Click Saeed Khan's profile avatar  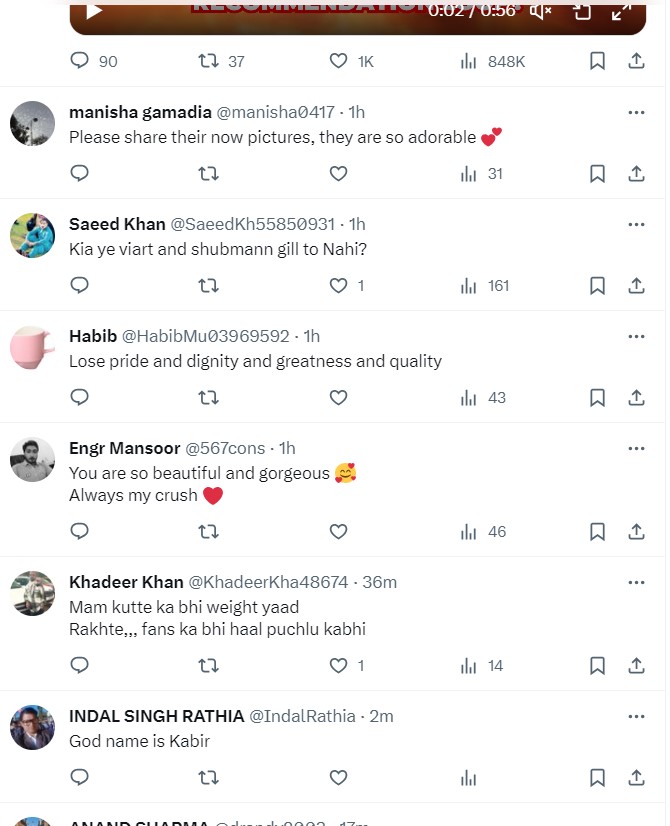point(32,235)
